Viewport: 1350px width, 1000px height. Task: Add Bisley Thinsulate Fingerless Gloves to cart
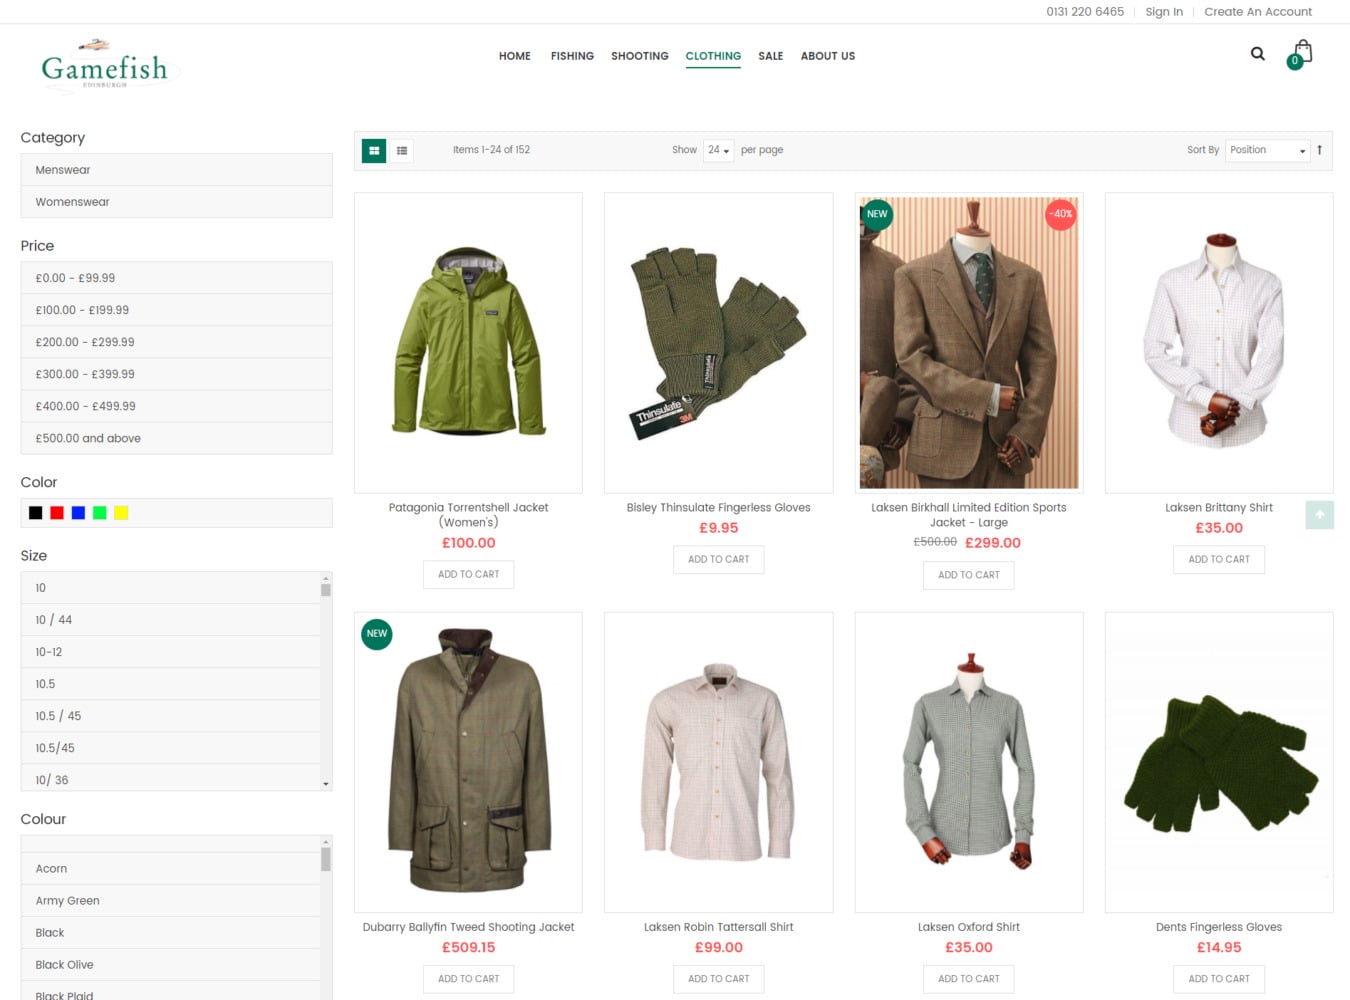pos(719,560)
